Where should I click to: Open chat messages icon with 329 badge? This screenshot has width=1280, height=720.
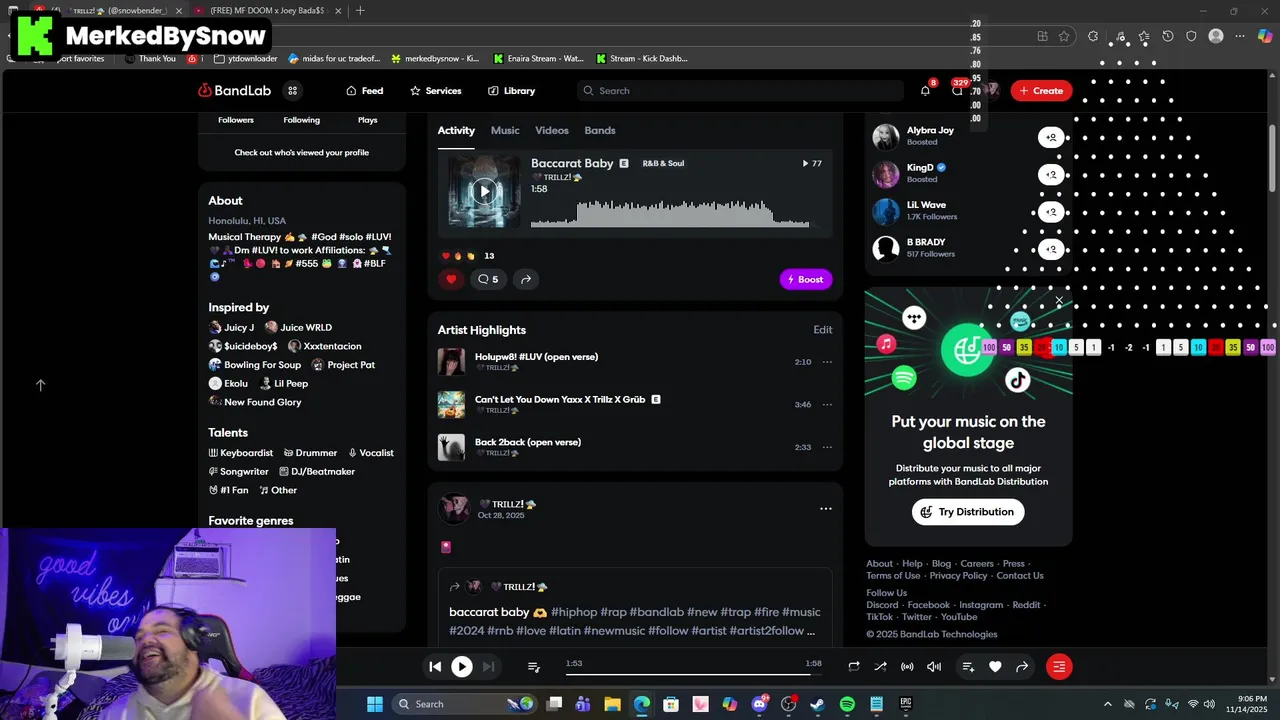pyautogui.click(x=957, y=91)
